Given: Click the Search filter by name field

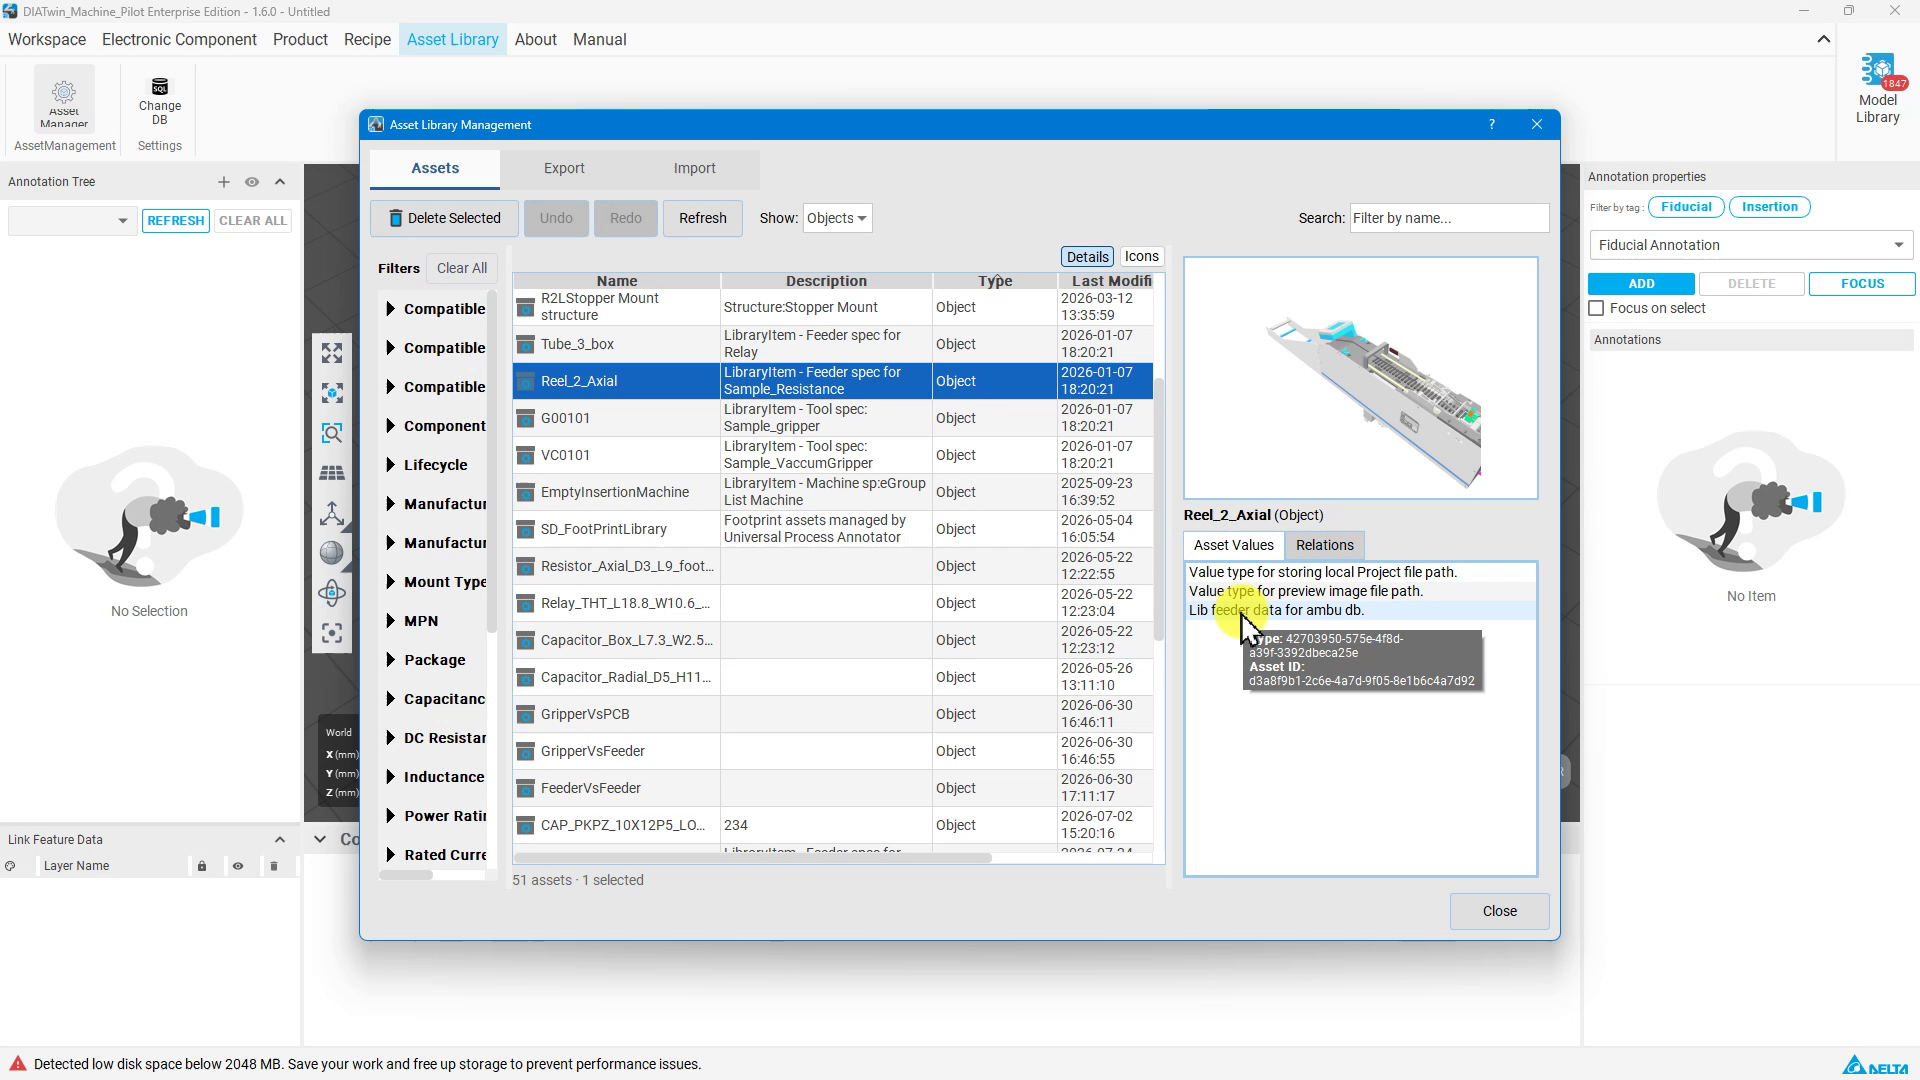Looking at the screenshot, I should click(1449, 218).
